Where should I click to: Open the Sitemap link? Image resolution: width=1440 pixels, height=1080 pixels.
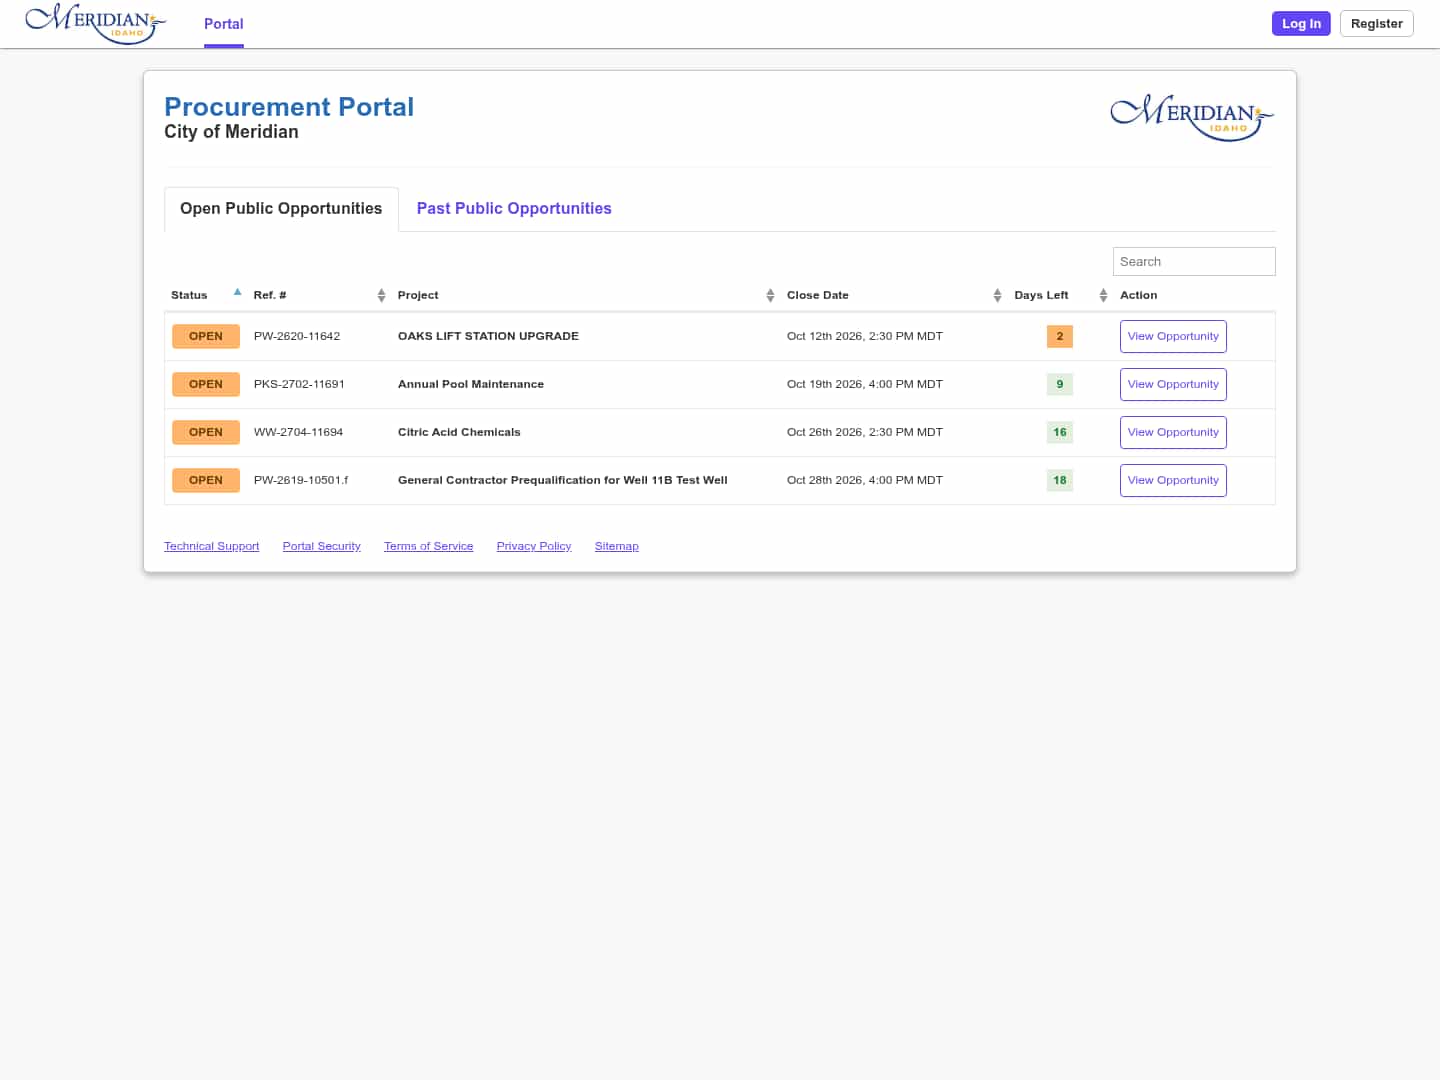(x=617, y=546)
